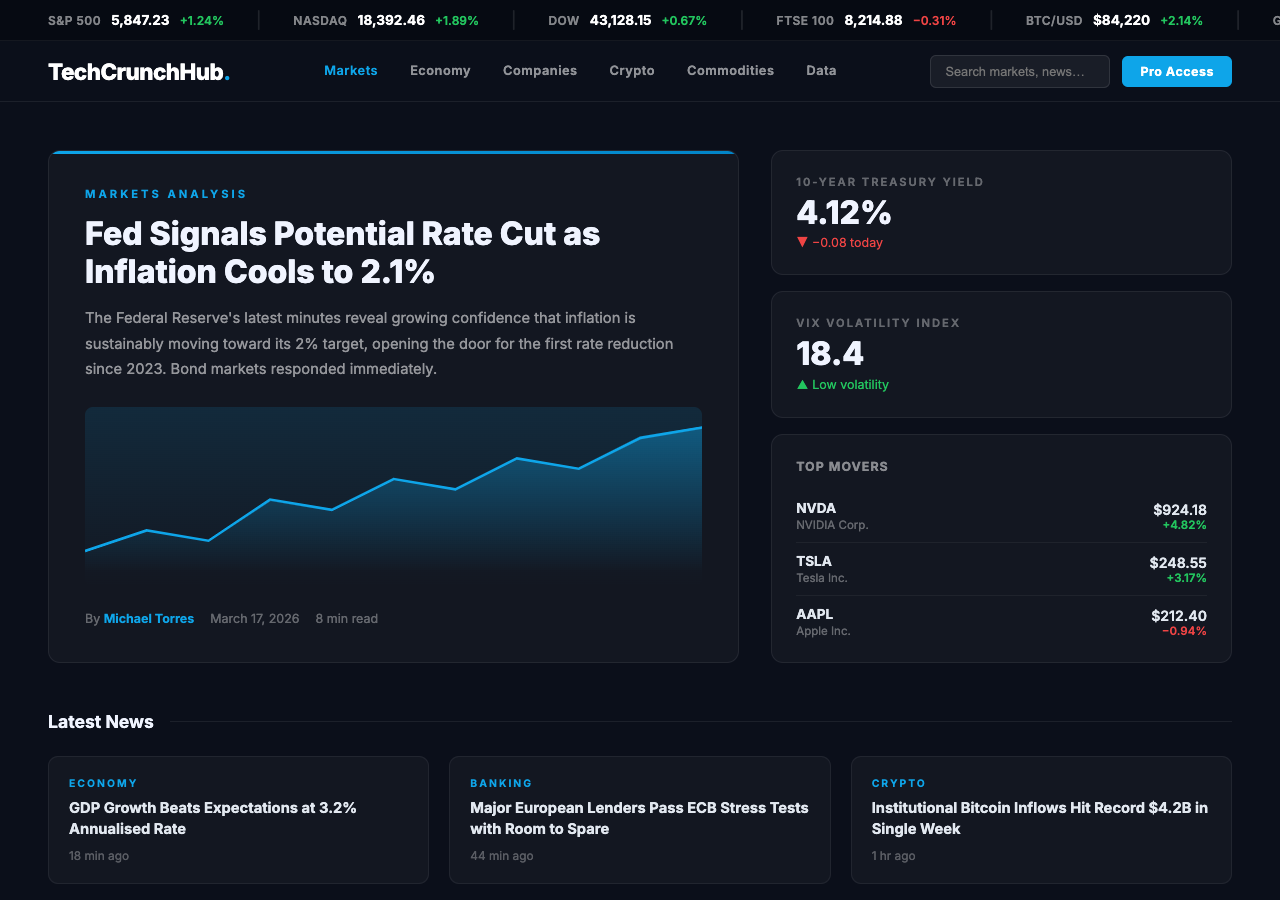Select NVDA in the Top Movers panel
This screenshot has height=900, width=1280.
1000,515
